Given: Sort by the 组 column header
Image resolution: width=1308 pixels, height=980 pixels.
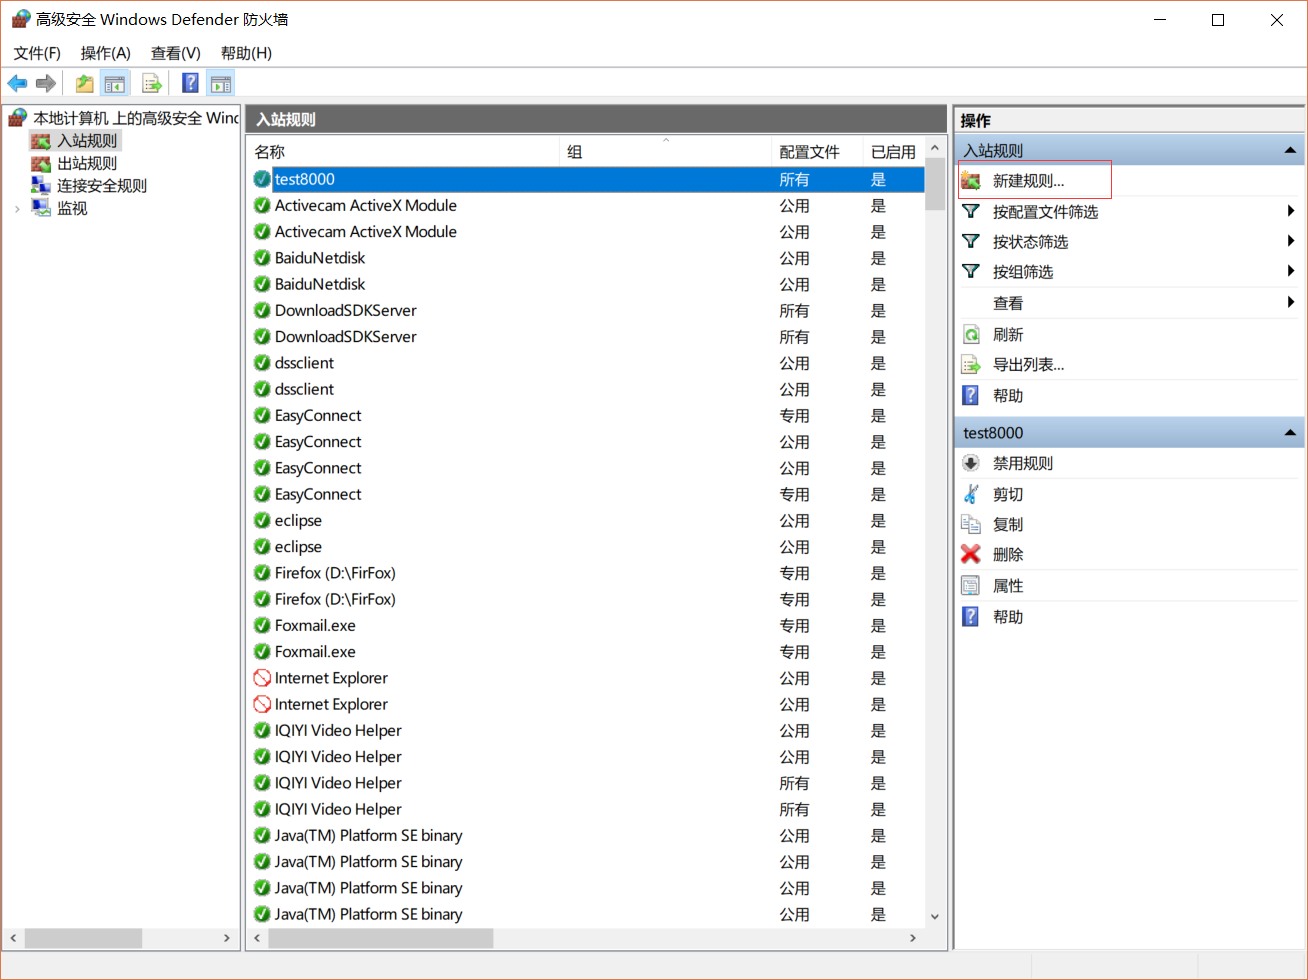Looking at the screenshot, I should [x=666, y=151].
